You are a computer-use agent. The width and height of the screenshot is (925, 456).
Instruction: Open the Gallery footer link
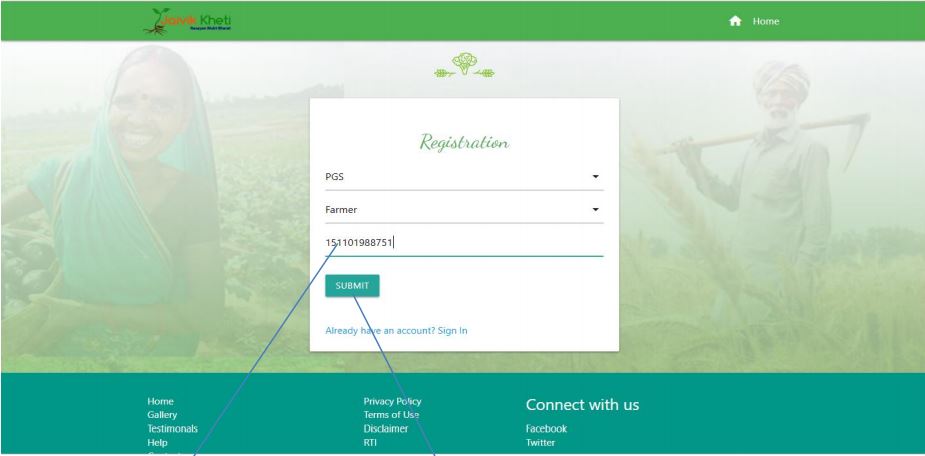pyautogui.click(x=162, y=415)
